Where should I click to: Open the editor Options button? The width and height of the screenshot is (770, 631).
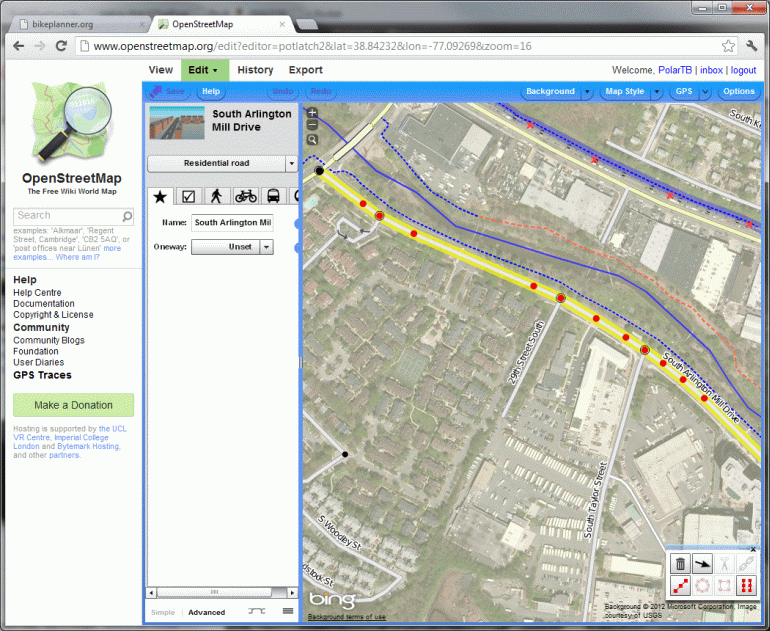click(x=739, y=91)
